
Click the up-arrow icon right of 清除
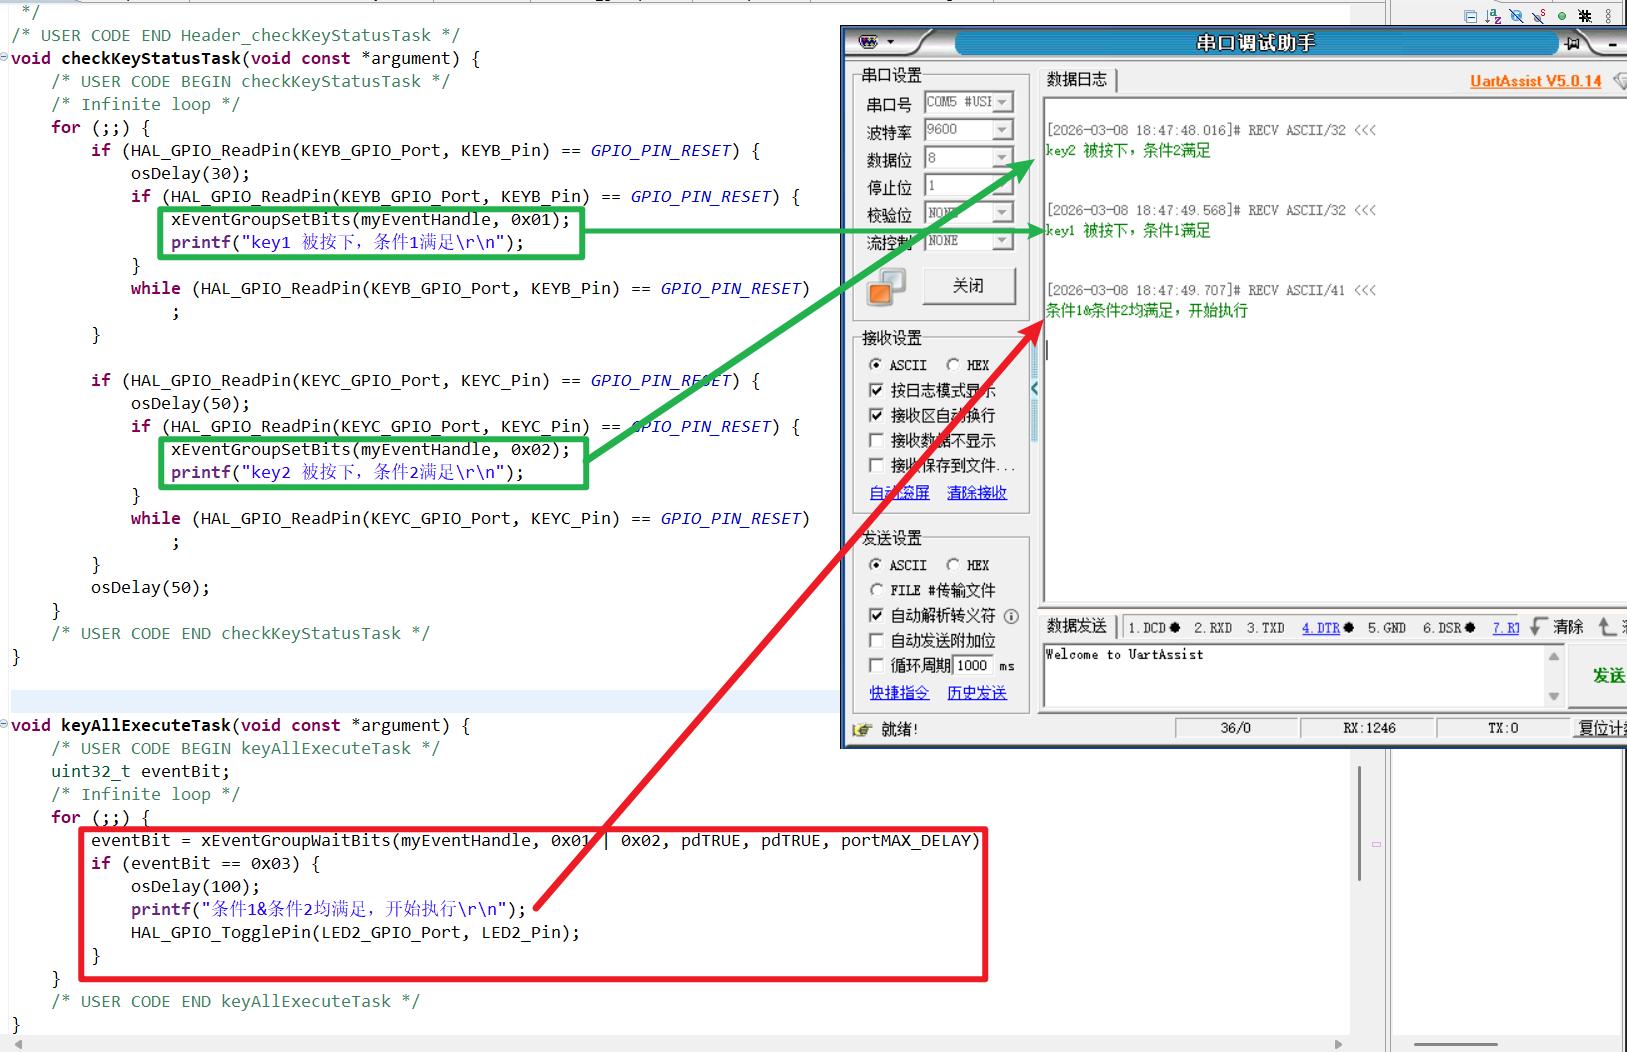1606,626
